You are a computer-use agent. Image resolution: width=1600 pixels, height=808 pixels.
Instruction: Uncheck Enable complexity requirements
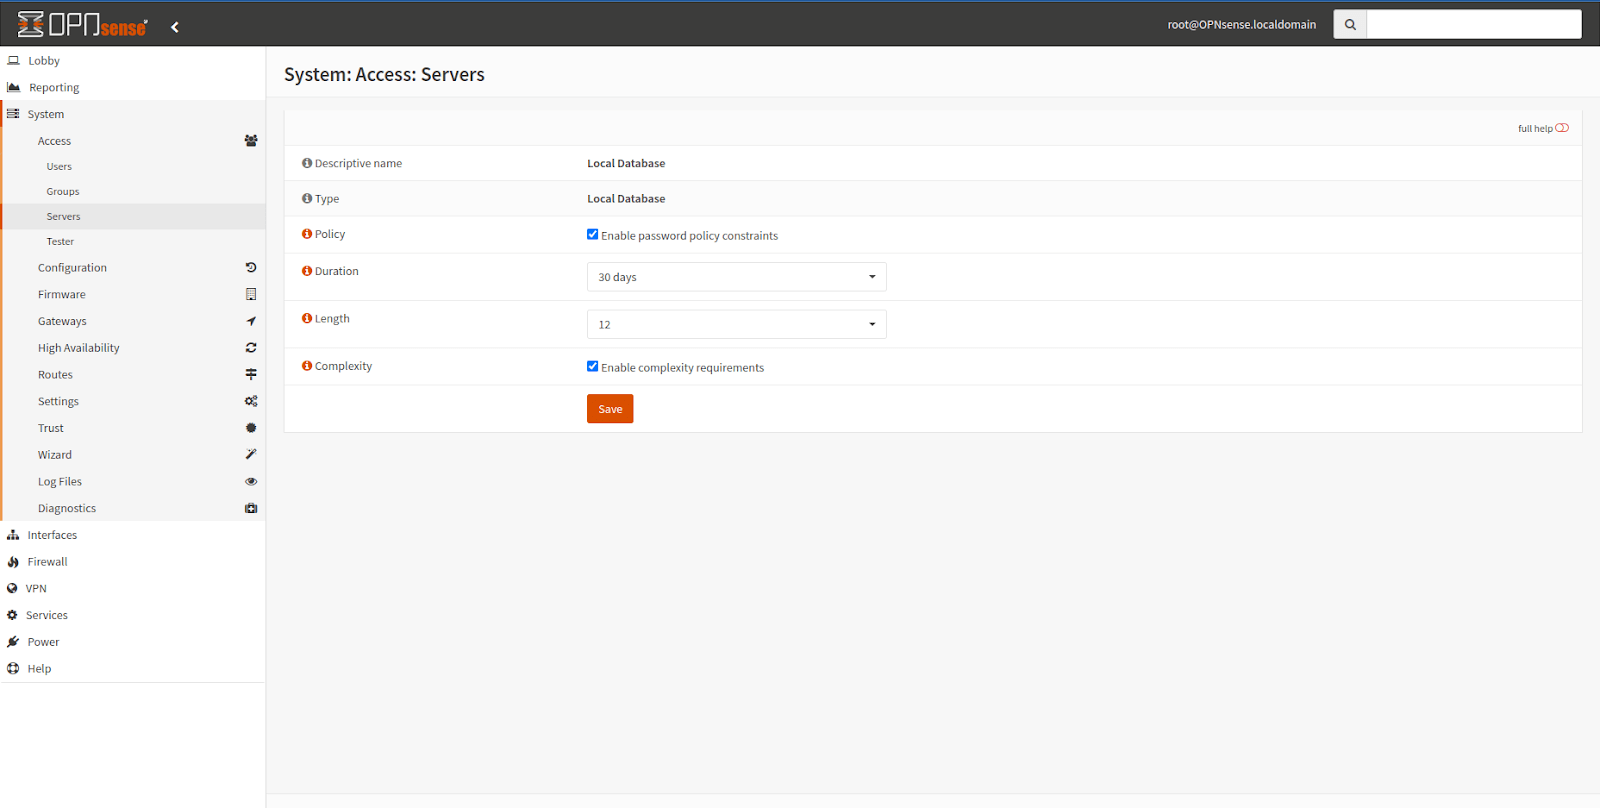(x=593, y=367)
